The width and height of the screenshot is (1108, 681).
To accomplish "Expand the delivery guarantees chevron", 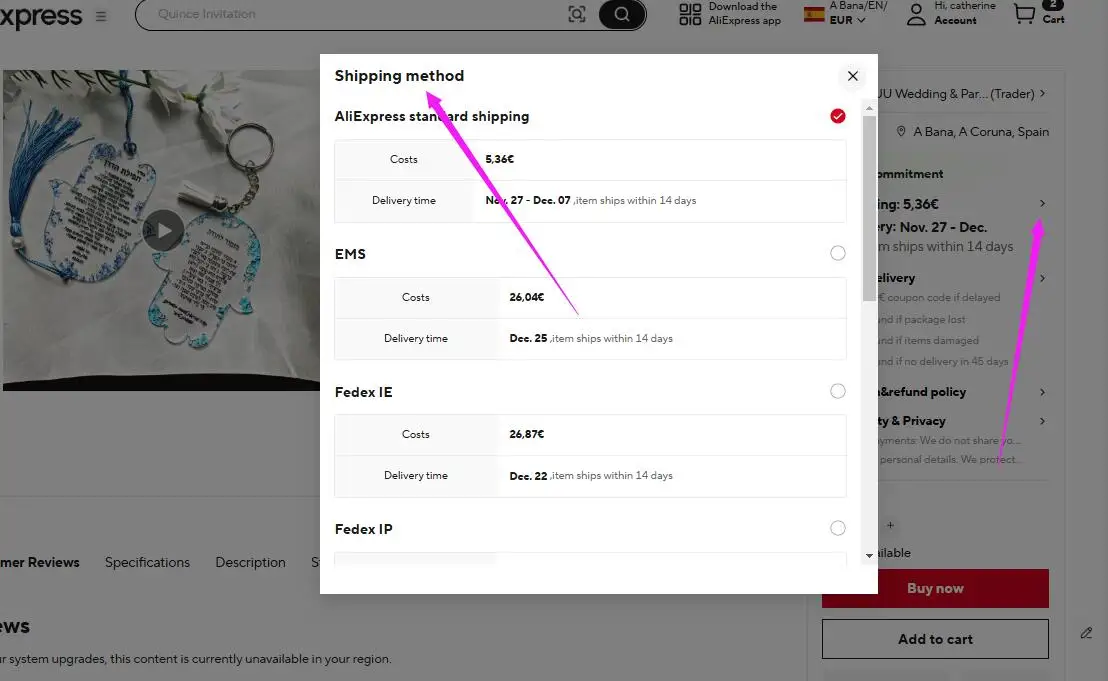I will coord(1042,278).
